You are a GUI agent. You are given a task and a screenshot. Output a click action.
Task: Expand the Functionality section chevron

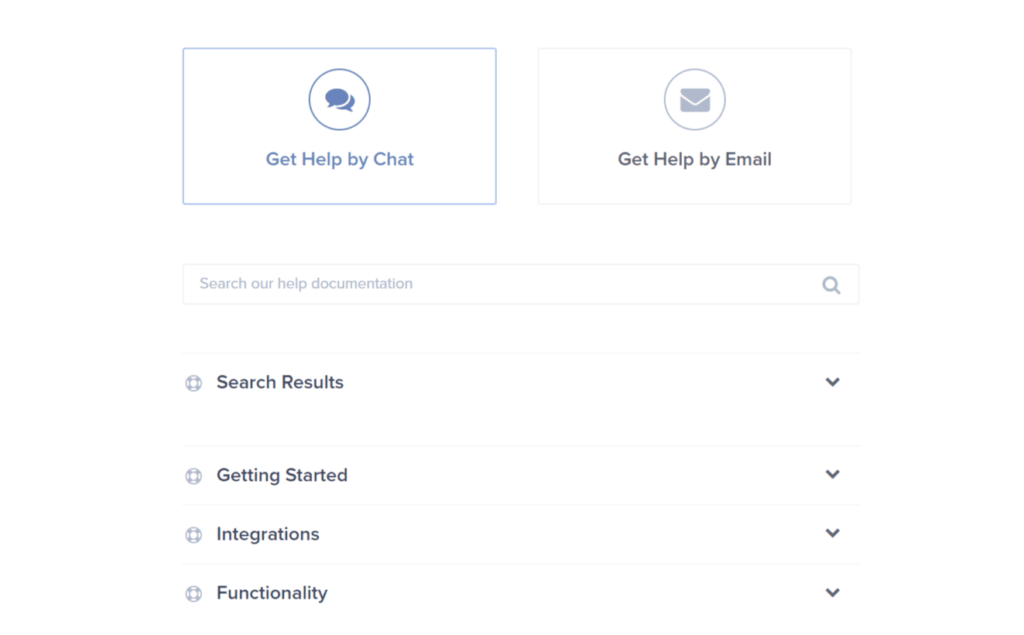pos(832,593)
